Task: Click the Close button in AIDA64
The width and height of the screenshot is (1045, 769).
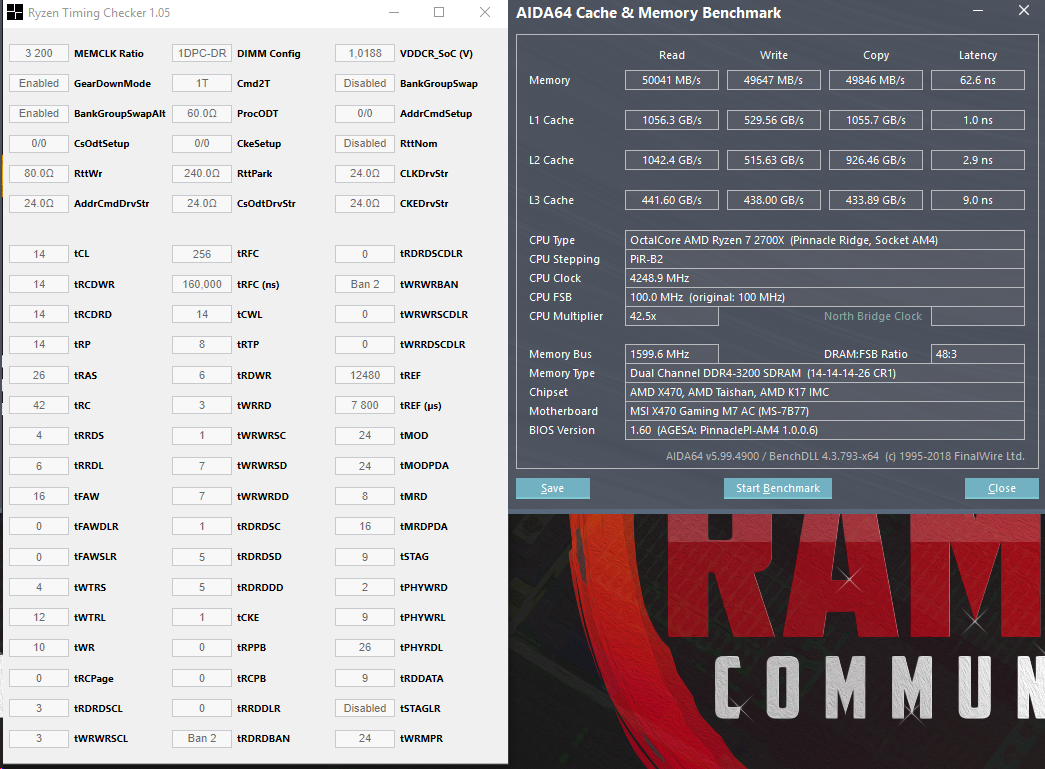Action: (1002, 488)
